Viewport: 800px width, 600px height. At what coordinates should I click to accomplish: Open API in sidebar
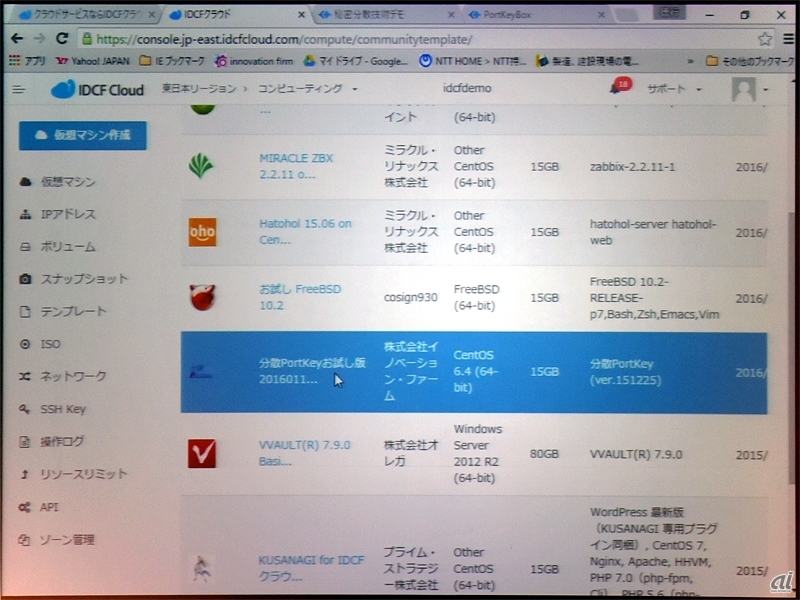click(x=49, y=507)
